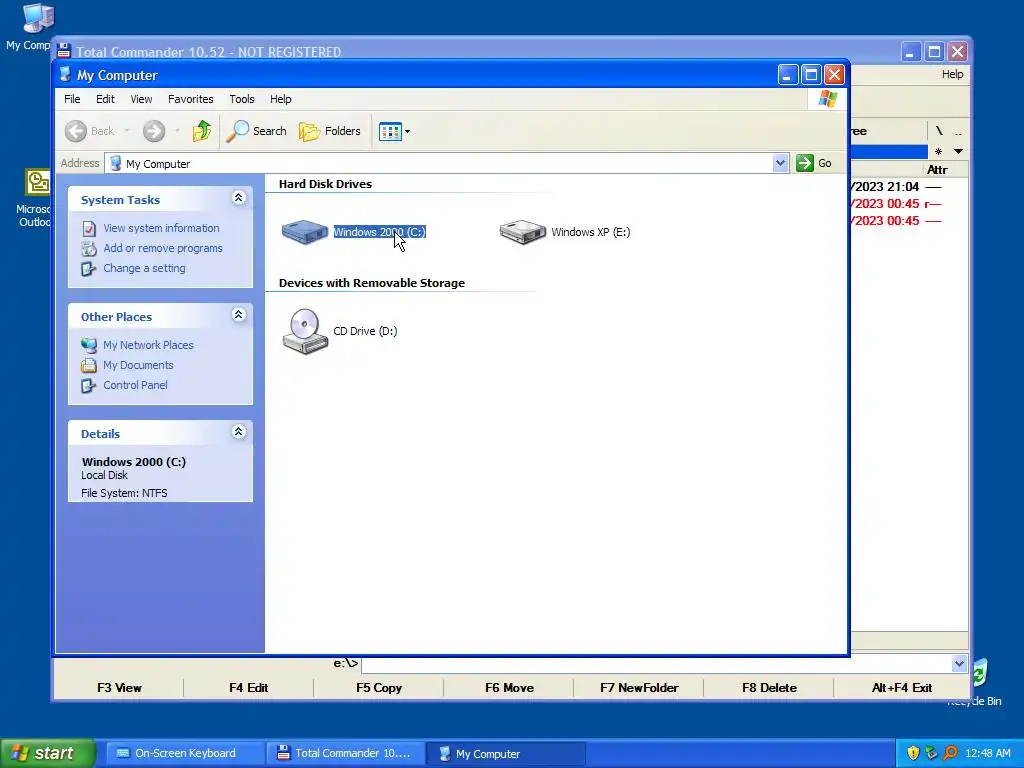
Task: Click Total Commander F7 NewFolder button
Action: [639, 688]
